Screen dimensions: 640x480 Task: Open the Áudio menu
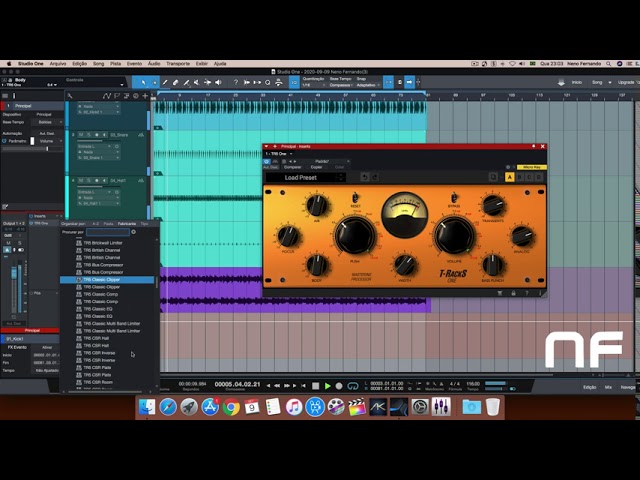pyautogui.click(x=154, y=64)
